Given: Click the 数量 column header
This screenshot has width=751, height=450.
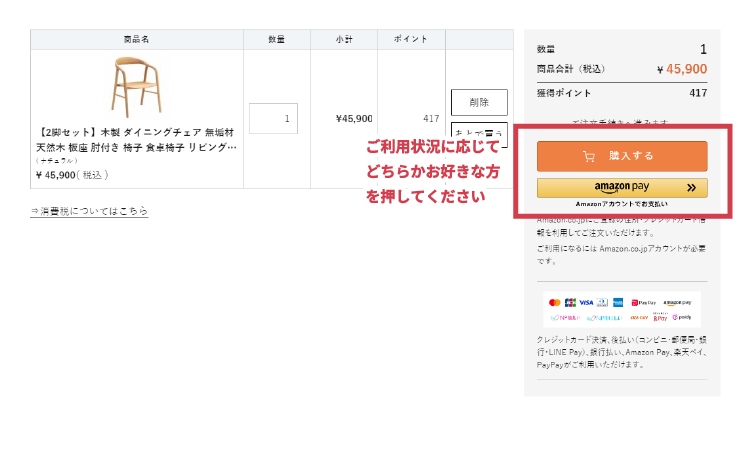Looking at the screenshot, I should pyautogui.click(x=276, y=39).
